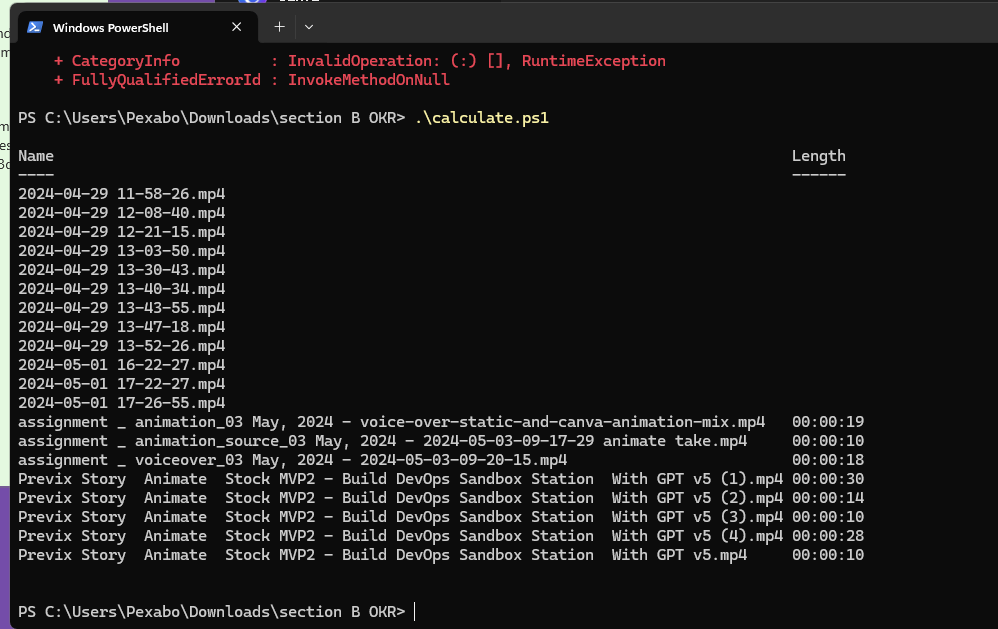Click the animation_source animate take.mp4 row
The width and height of the screenshot is (998, 629).
coord(441,441)
